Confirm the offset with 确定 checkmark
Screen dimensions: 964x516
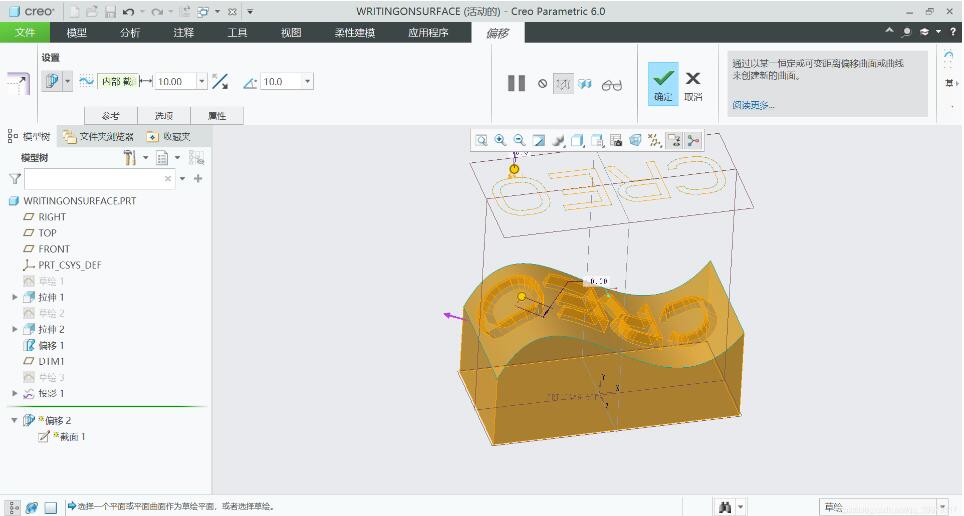coord(663,84)
